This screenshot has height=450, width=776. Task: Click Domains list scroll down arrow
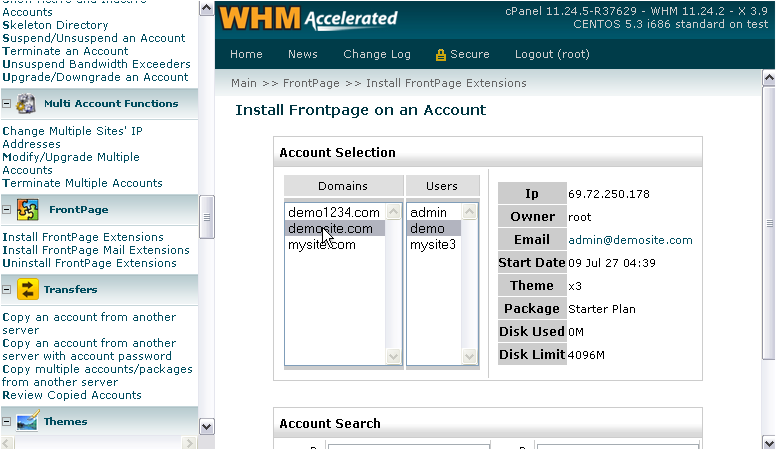click(x=393, y=356)
